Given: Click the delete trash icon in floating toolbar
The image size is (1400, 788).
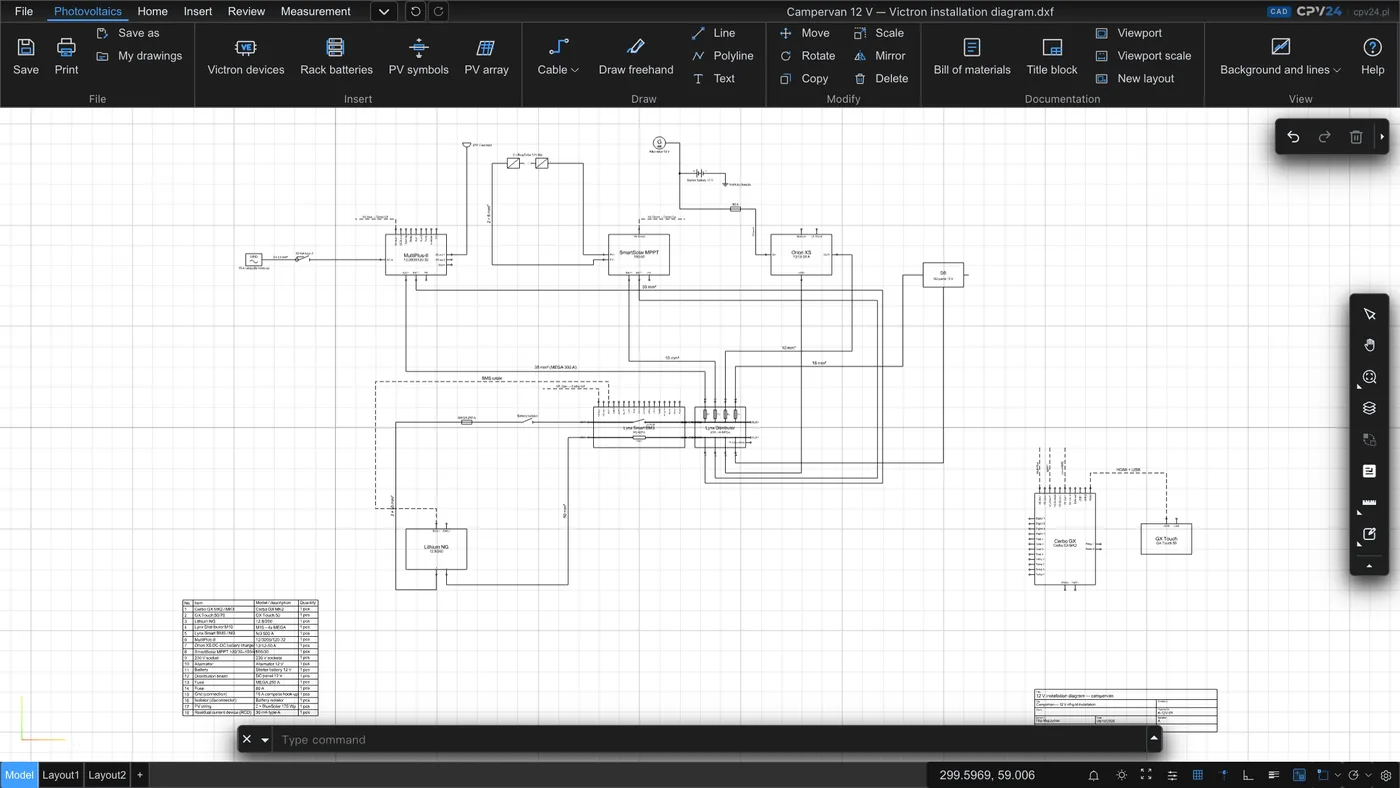Looking at the screenshot, I should 1356,137.
